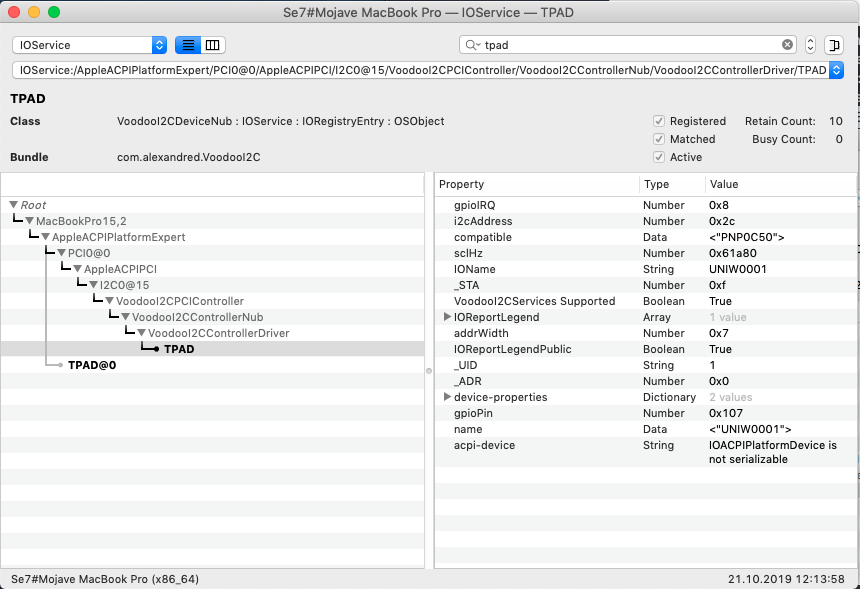
Task: Toggle the side inspector panel button
Action: coord(835,45)
